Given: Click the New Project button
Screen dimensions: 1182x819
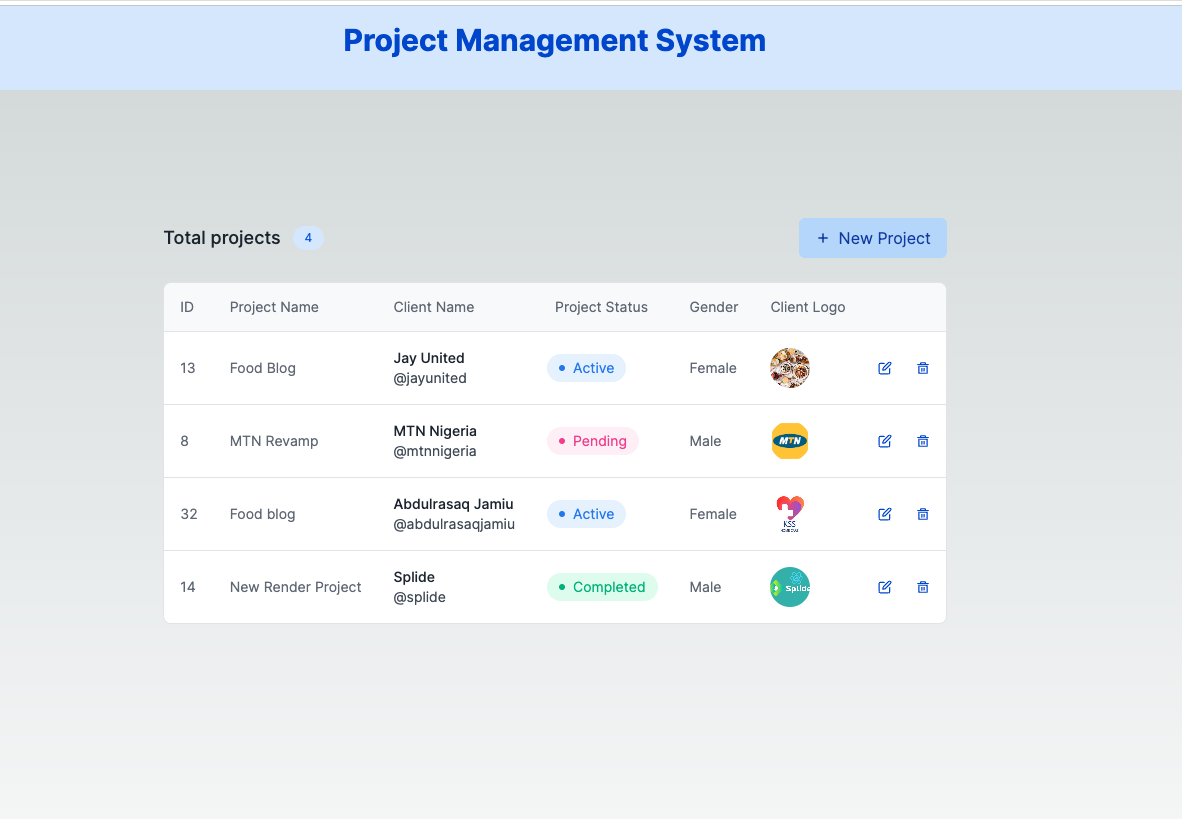Looking at the screenshot, I should (x=872, y=238).
